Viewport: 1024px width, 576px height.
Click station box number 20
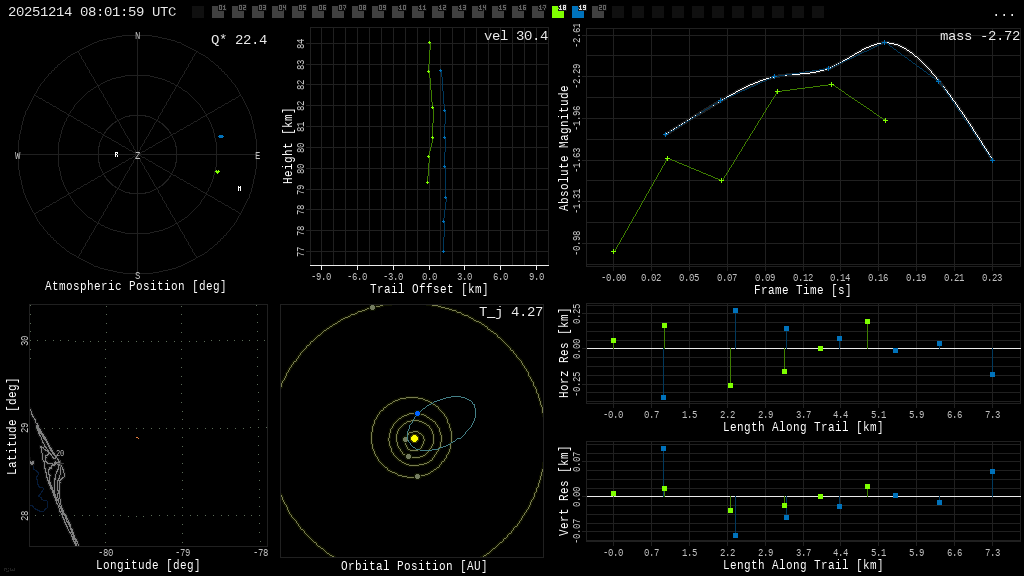point(598,12)
